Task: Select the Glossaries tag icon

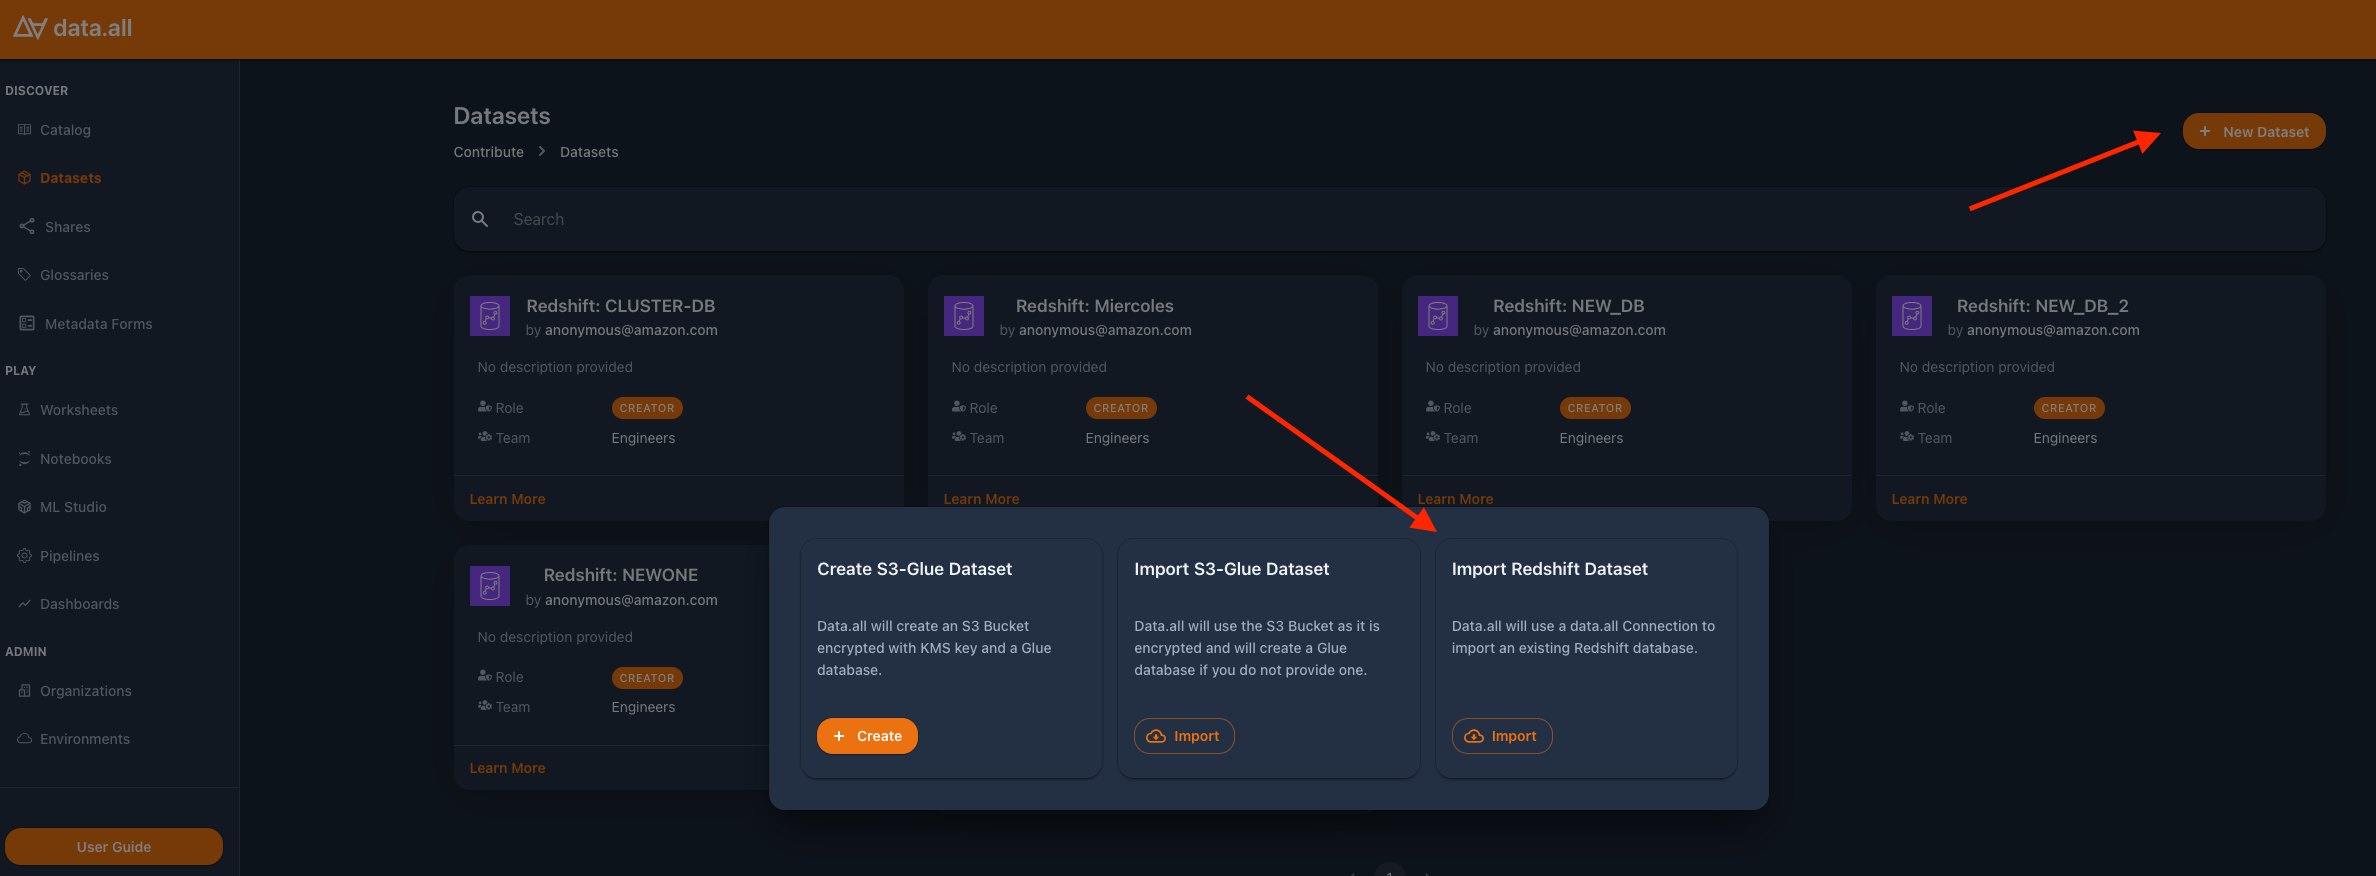Action: pyautogui.click(x=25, y=275)
